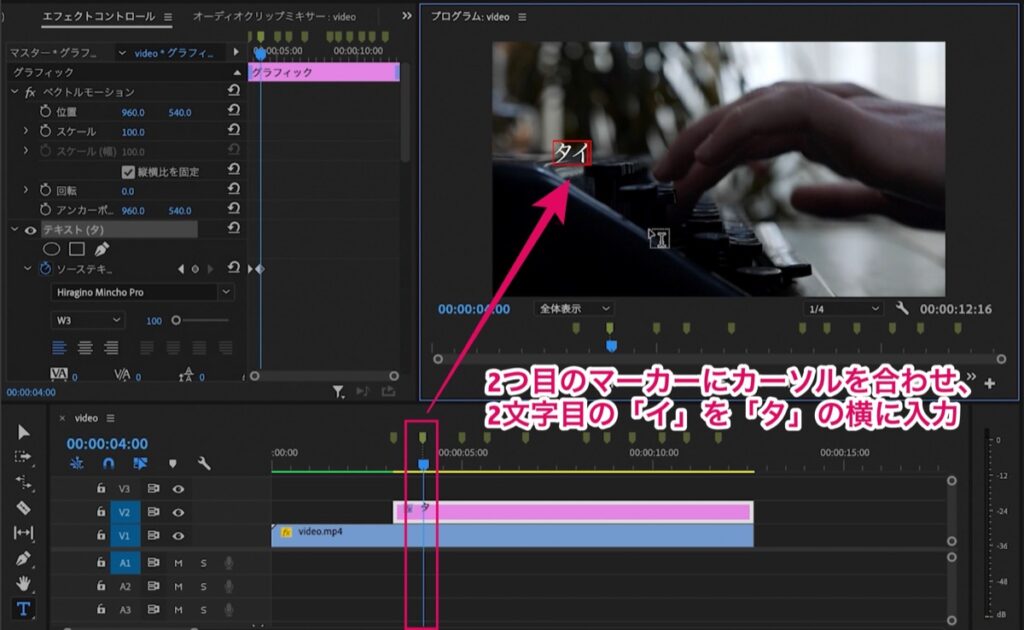The width and height of the screenshot is (1024, 630).
Task: Switch to オーディオクリップミキサー tab
Action: pyautogui.click(x=274, y=16)
